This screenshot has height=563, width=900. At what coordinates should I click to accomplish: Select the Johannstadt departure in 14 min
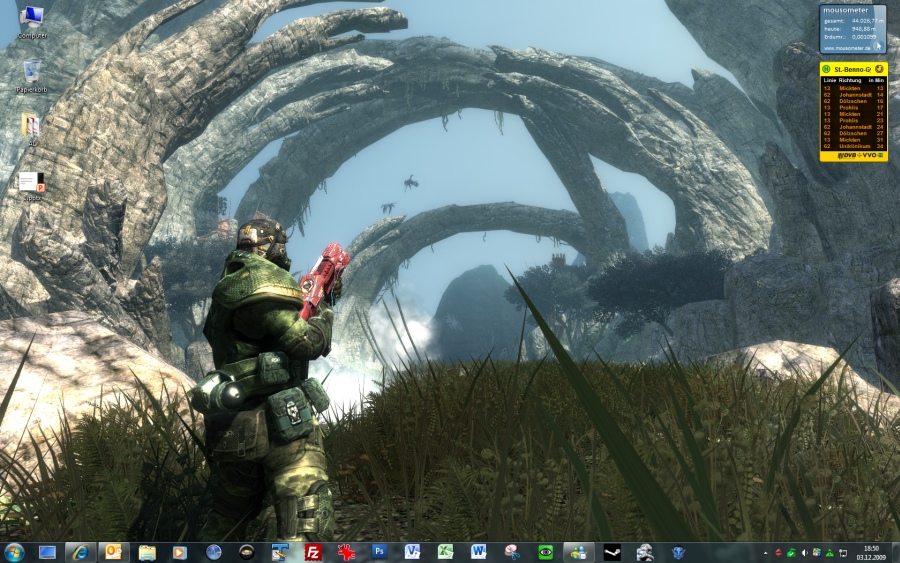point(854,95)
